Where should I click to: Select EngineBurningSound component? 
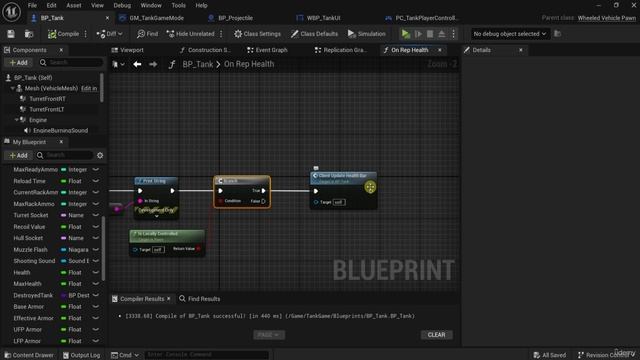[60, 131]
